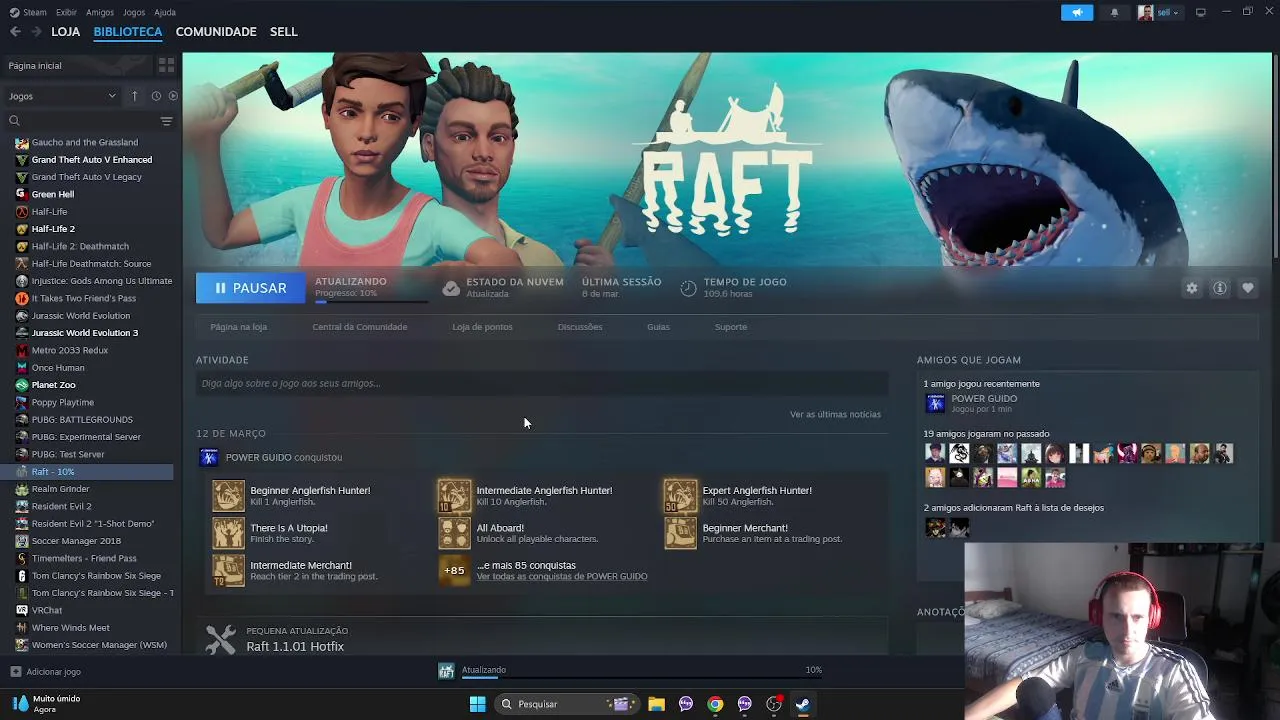Open Loja de pontos link
1280x720 pixels.
coord(482,327)
